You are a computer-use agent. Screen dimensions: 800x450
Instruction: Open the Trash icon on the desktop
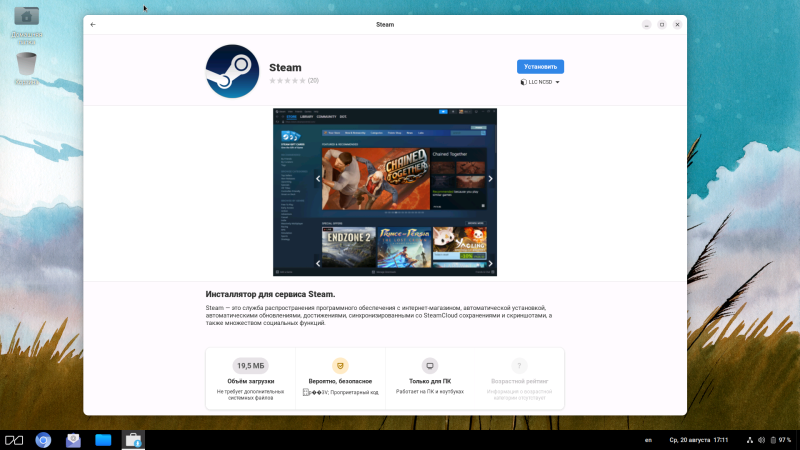pyautogui.click(x=27, y=65)
